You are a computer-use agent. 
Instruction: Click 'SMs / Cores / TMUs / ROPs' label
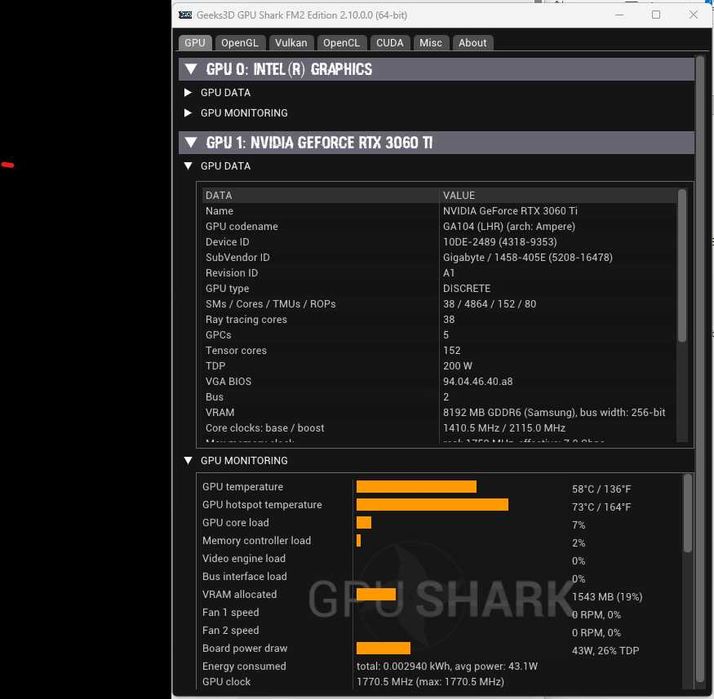point(270,304)
